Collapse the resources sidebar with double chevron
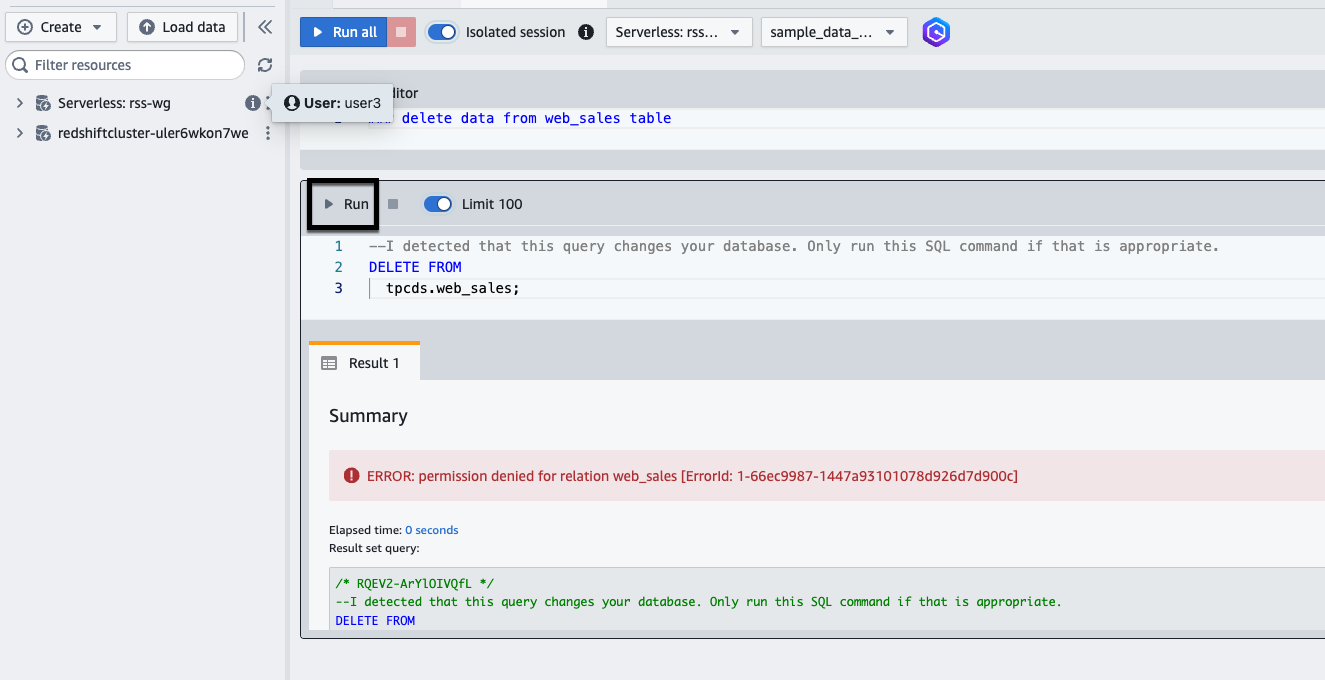 (x=265, y=27)
